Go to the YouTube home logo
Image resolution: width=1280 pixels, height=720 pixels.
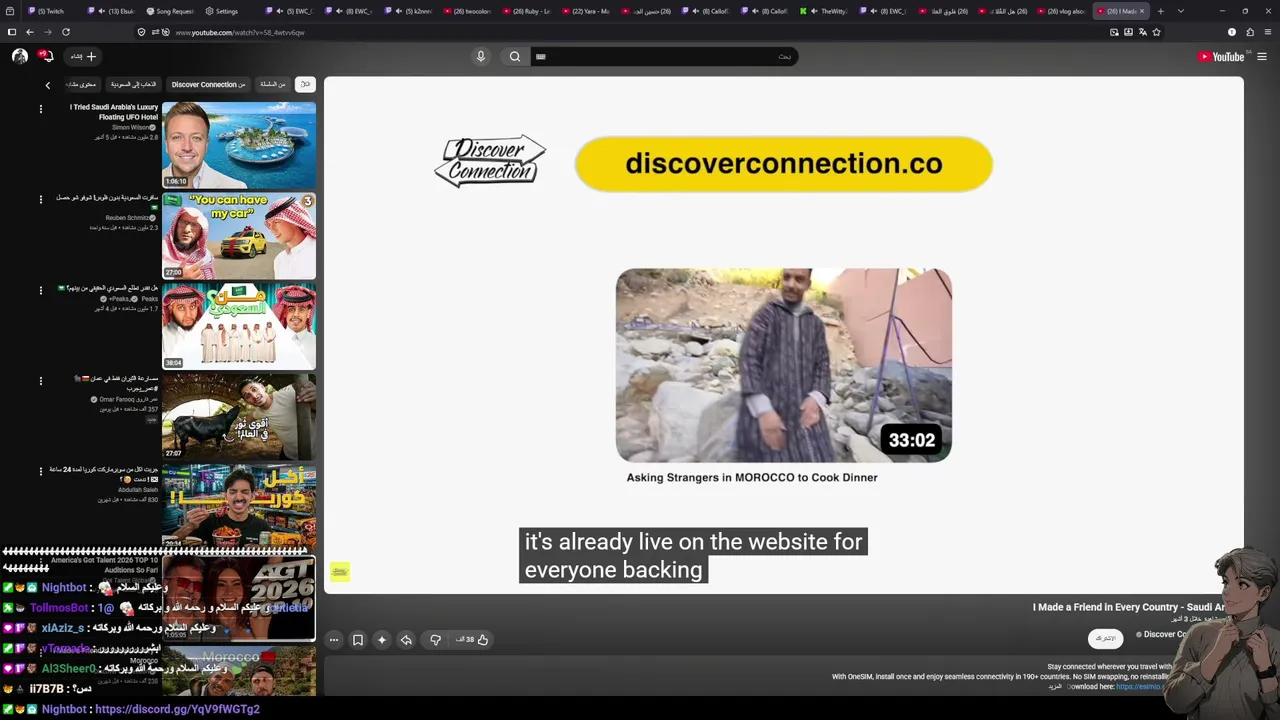pos(1222,57)
